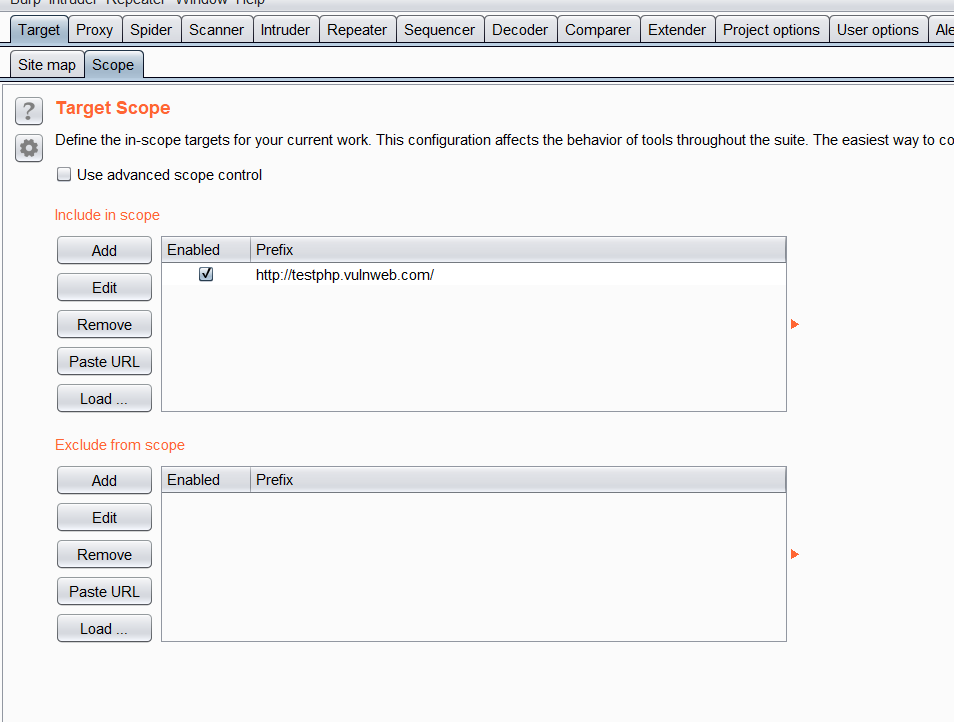Sort Exclude from scope by Enabled column
This screenshot has height=722, width=954.
coord(206,480)
